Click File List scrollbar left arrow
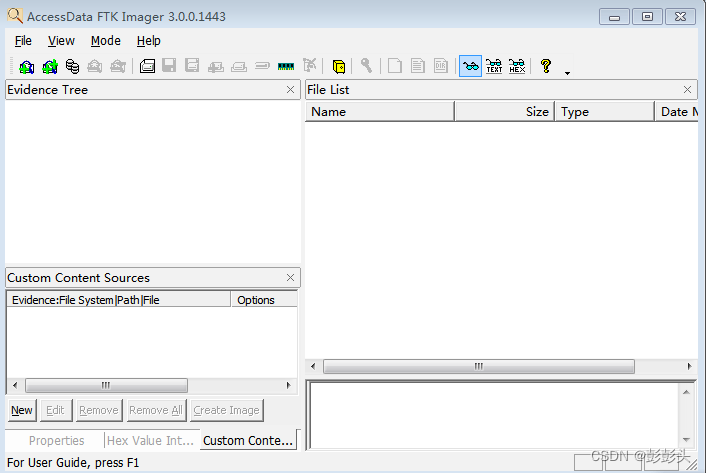 click(x=313, y=366)
